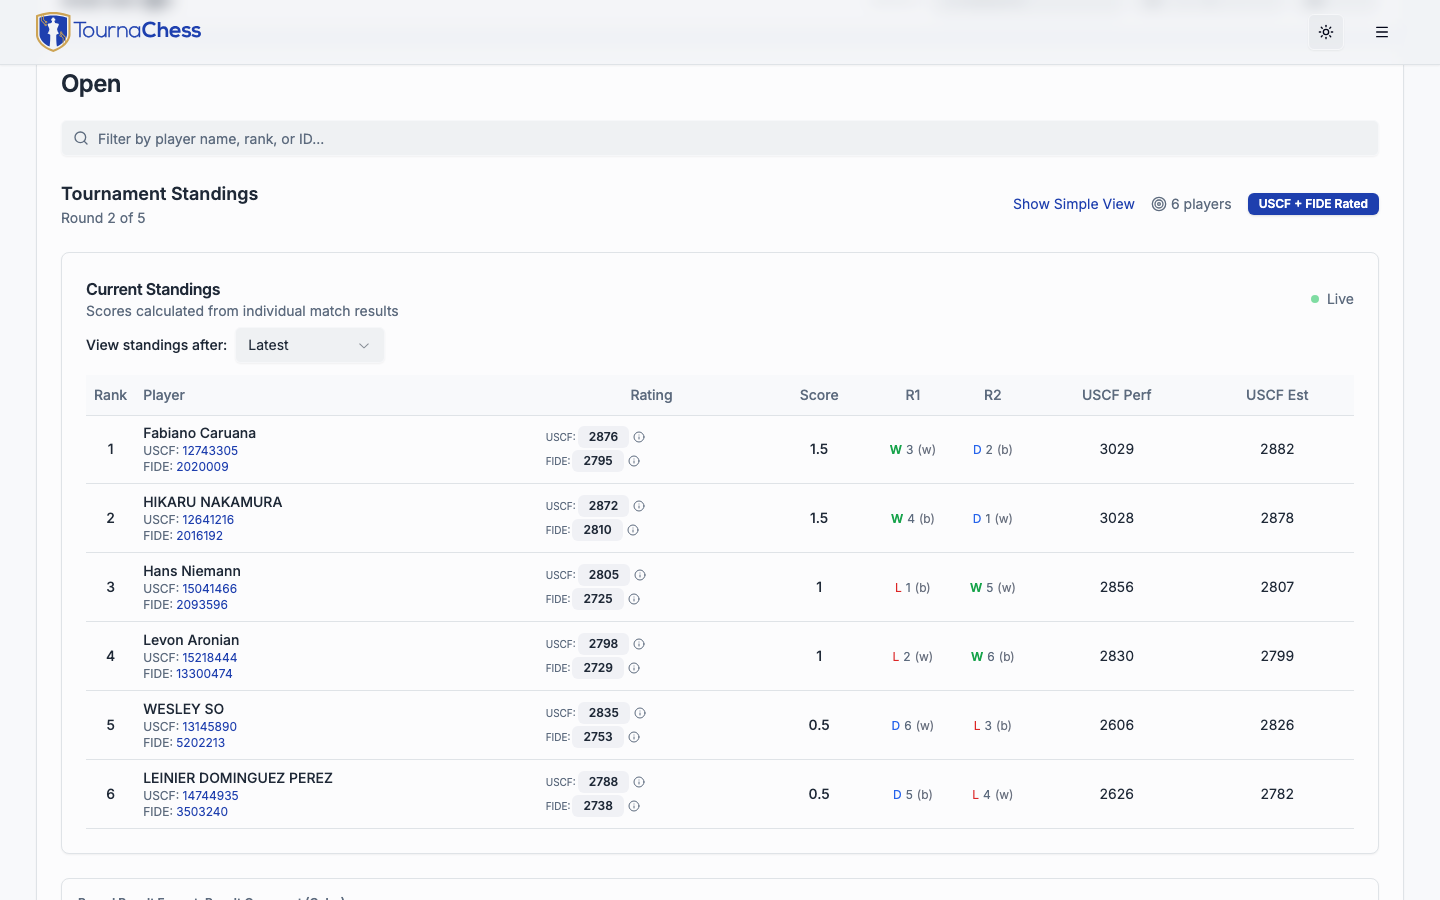
Task: Click info icon beside Hans Niemann's FIDE 2725
Action: [x=634, y=599]
